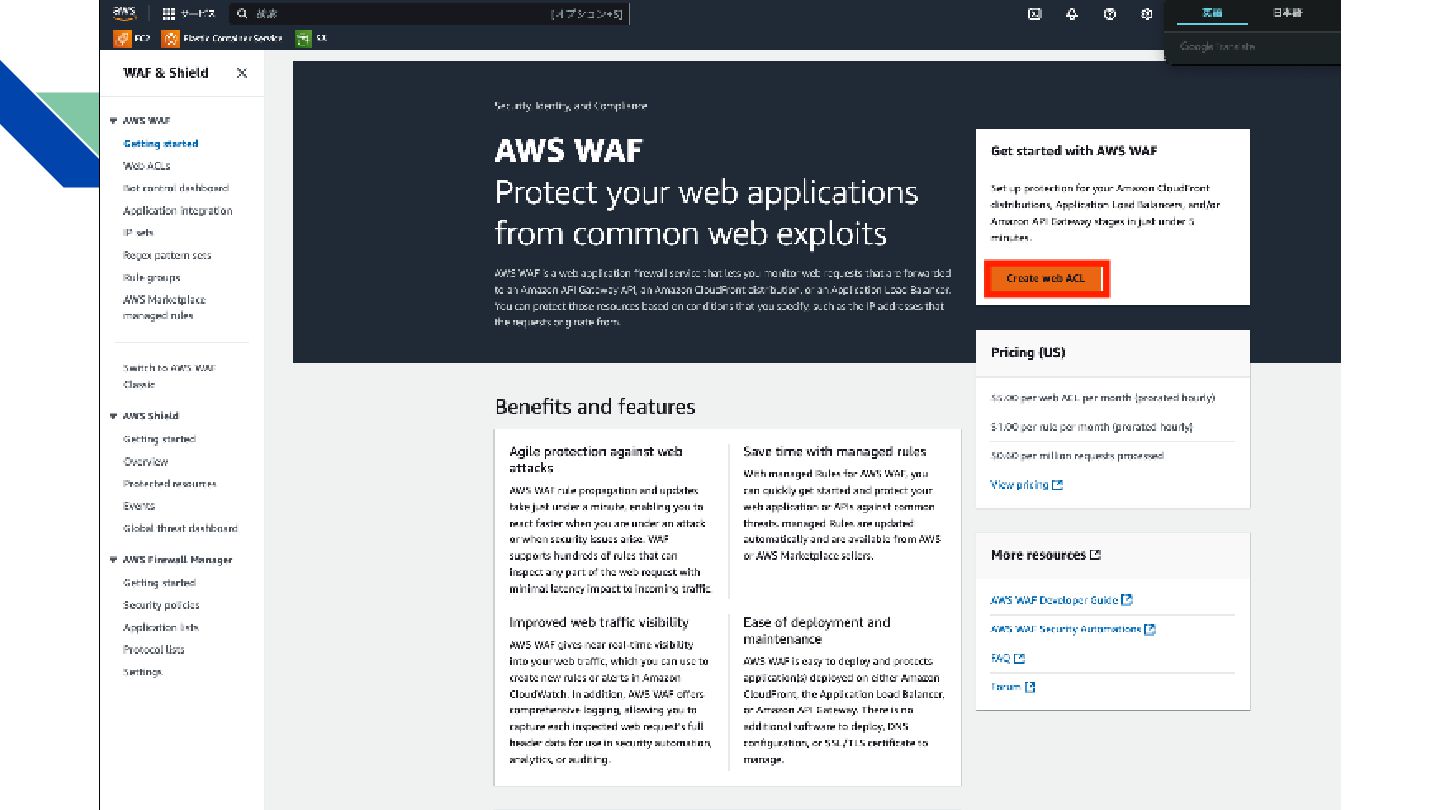
Task: Open the AWS WAF Developer Guide link
Action: click(1054, 600)
